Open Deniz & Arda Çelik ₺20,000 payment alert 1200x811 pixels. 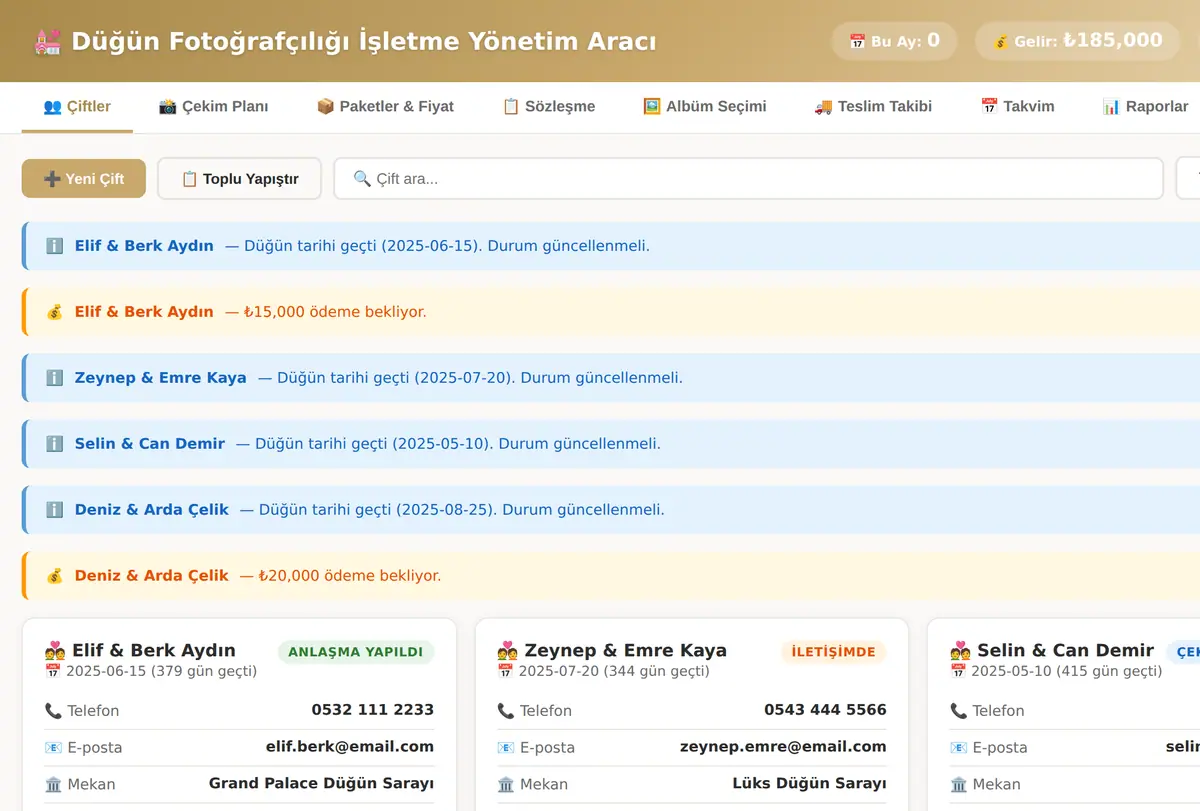(611, 576)
